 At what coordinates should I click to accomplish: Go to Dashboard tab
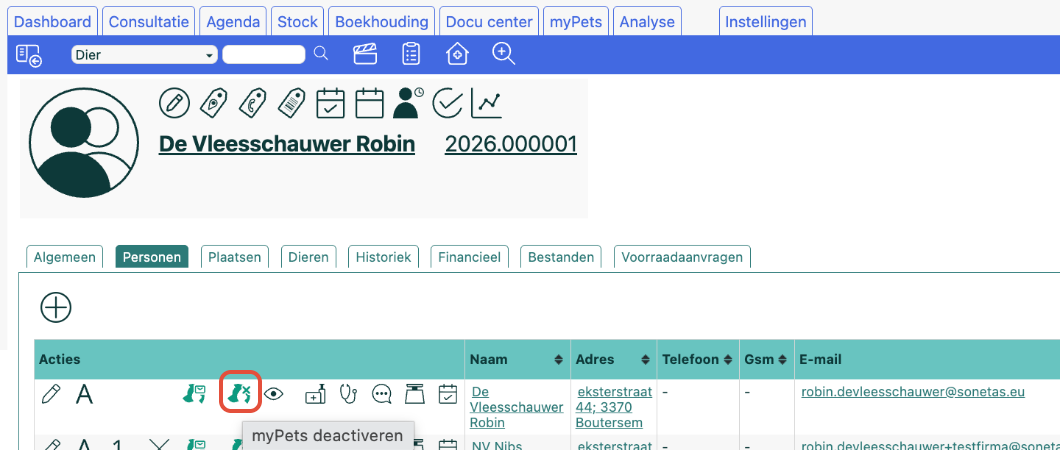click(x=53, y=22)
